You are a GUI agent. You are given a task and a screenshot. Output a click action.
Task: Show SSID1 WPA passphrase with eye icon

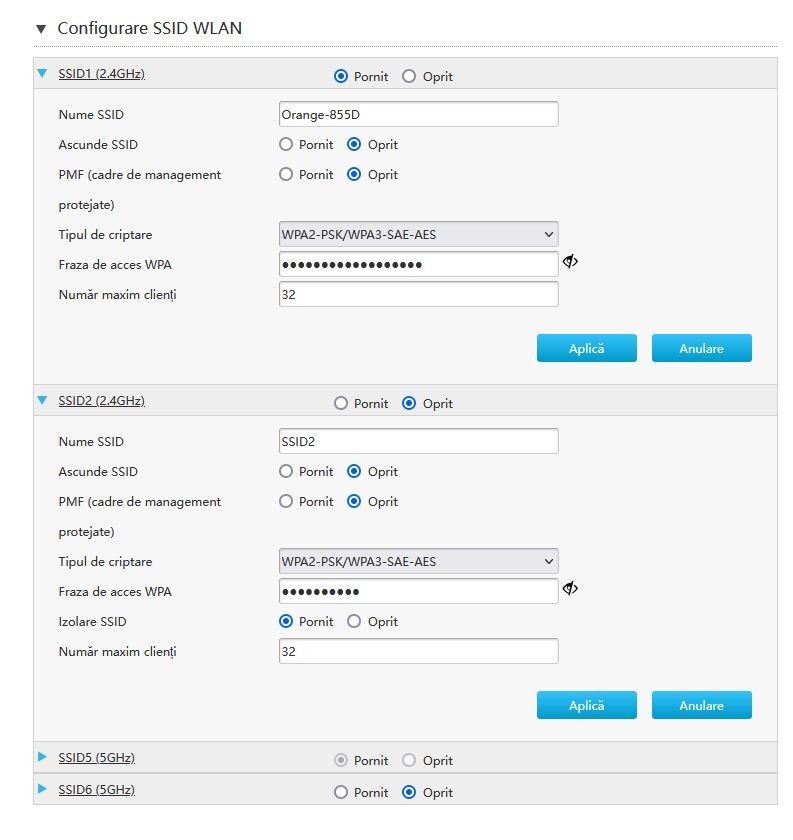coord(570,262)
